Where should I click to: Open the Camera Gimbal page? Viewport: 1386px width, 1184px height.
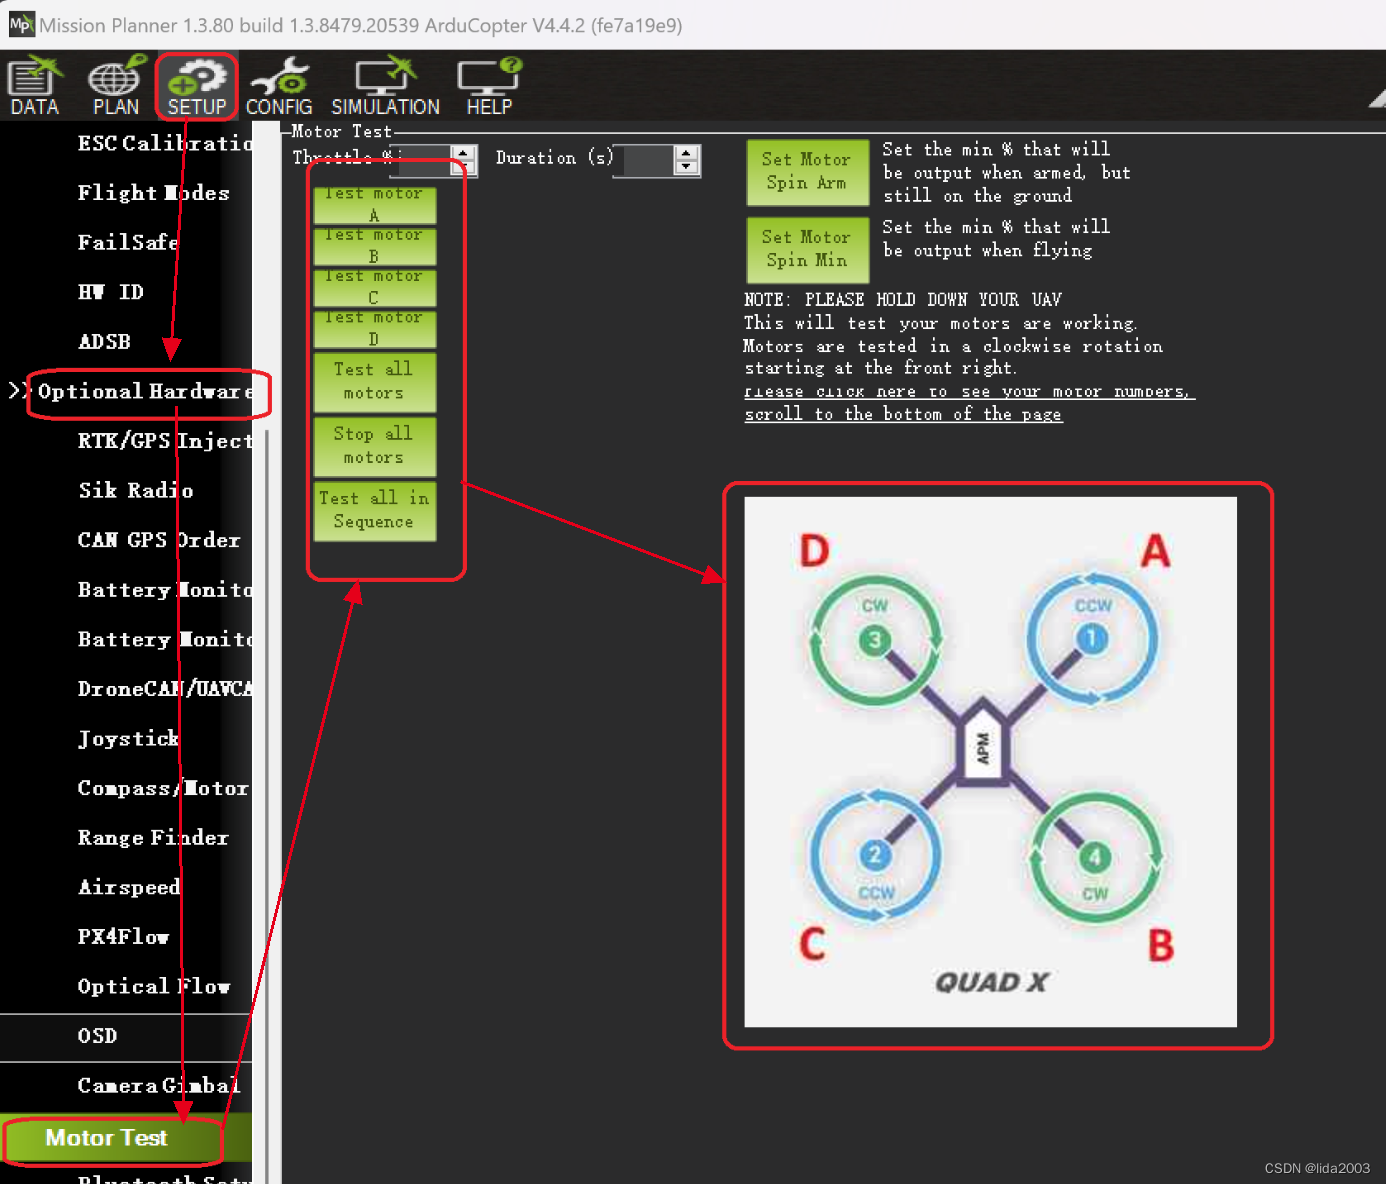tap(159, 1085)
